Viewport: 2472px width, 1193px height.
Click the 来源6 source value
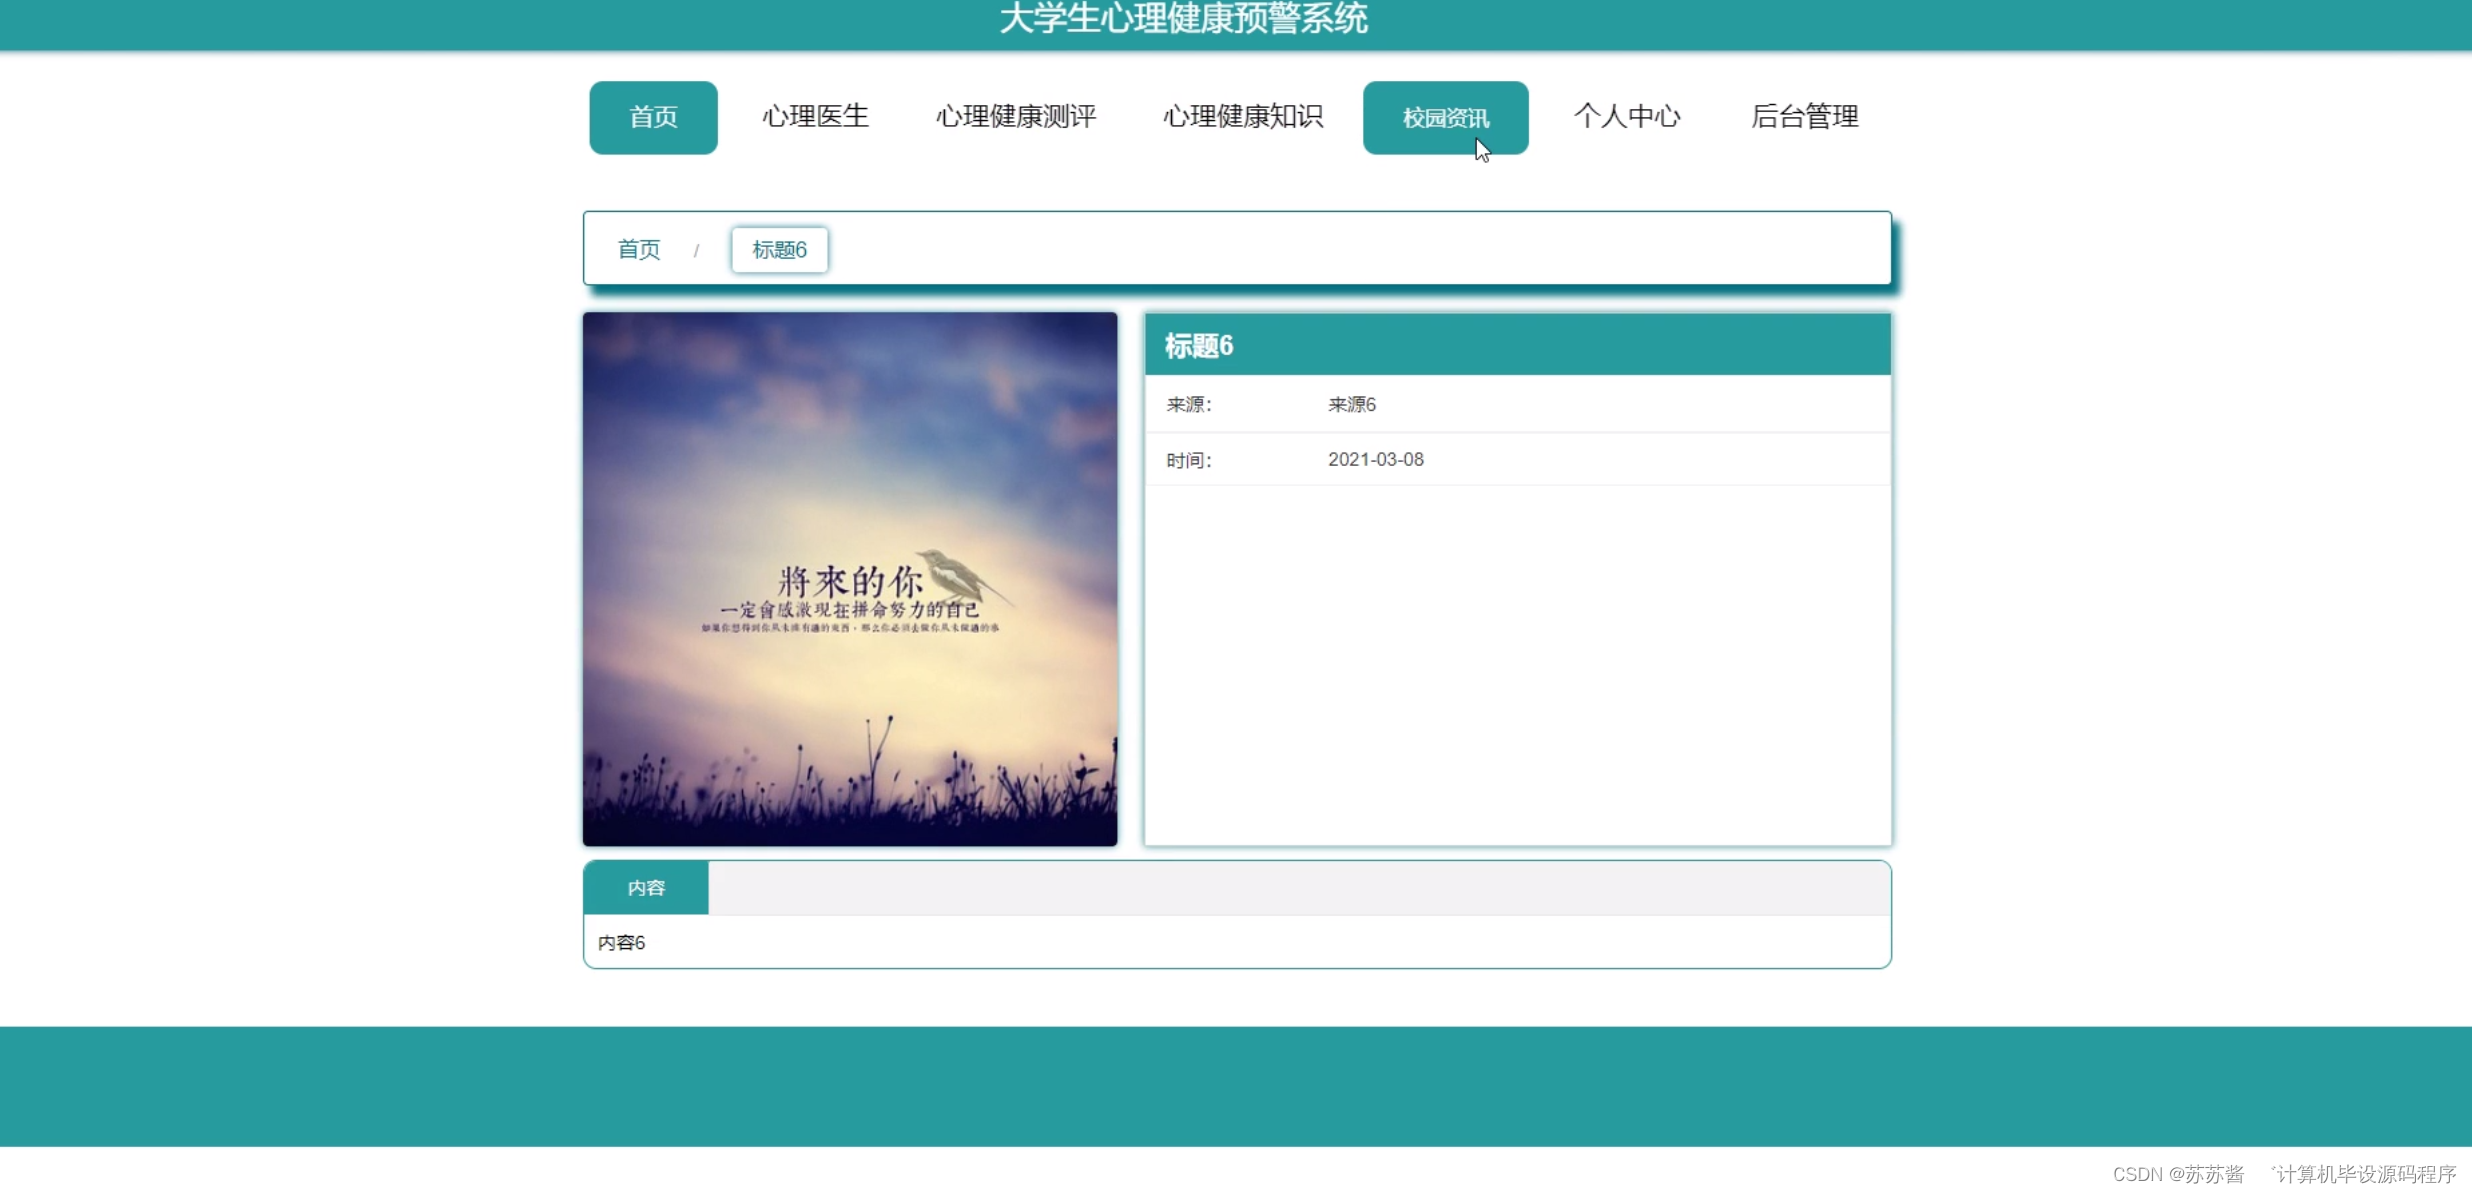[x=1351, y=404]
